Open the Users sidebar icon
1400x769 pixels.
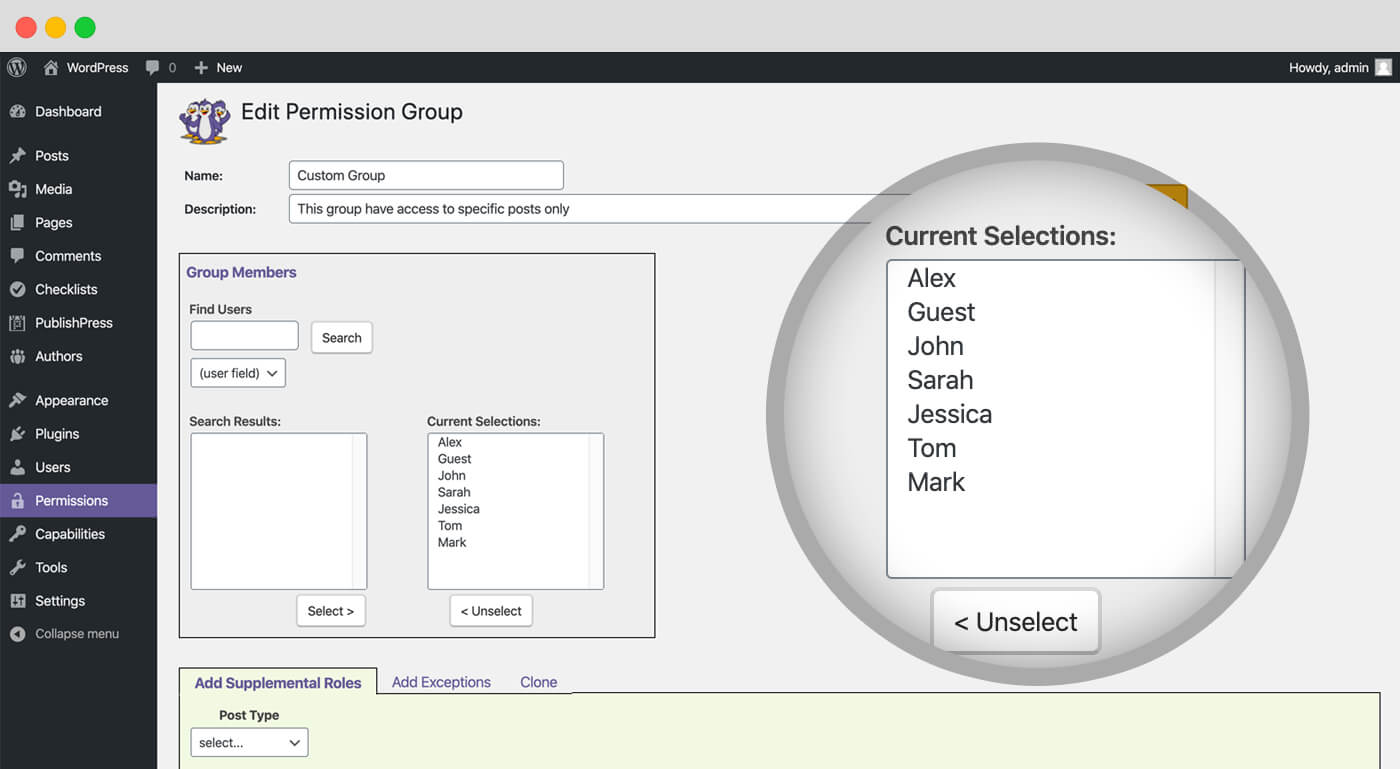pos(17,467)
